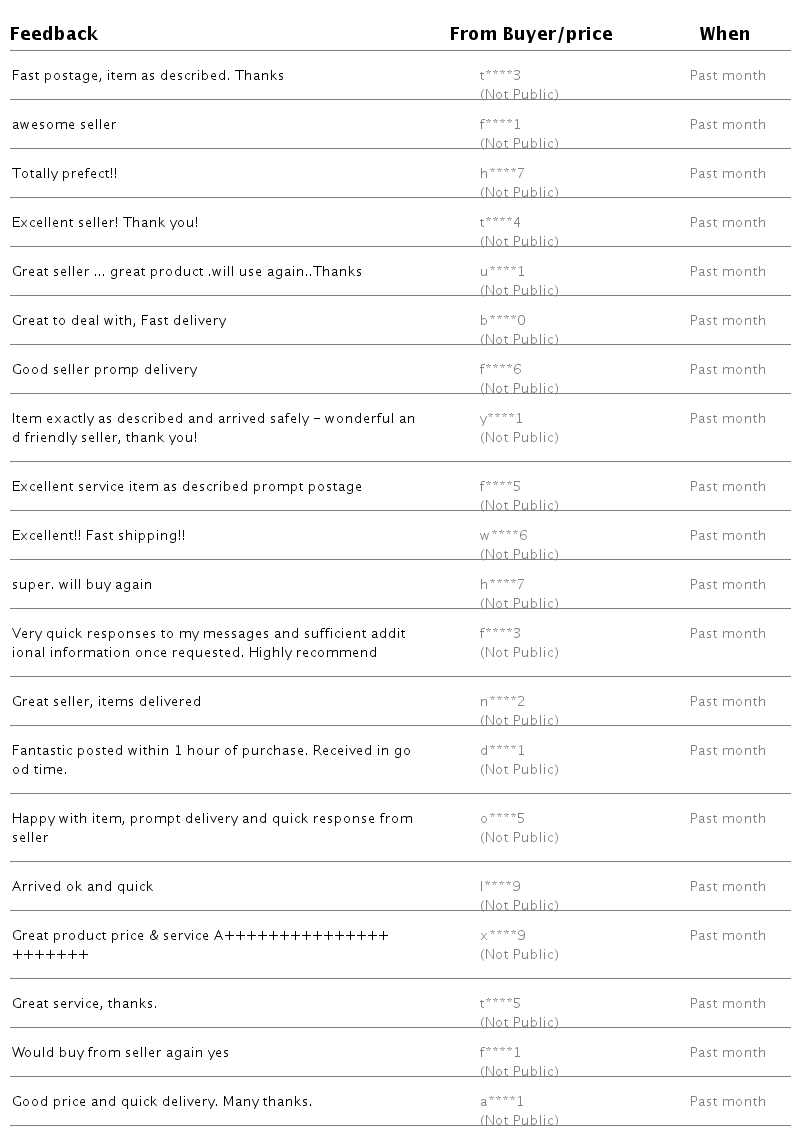Click "Past month" beside buyer d****1
The height and width of the screenshot is (1126, 800).
click(727, 750)
